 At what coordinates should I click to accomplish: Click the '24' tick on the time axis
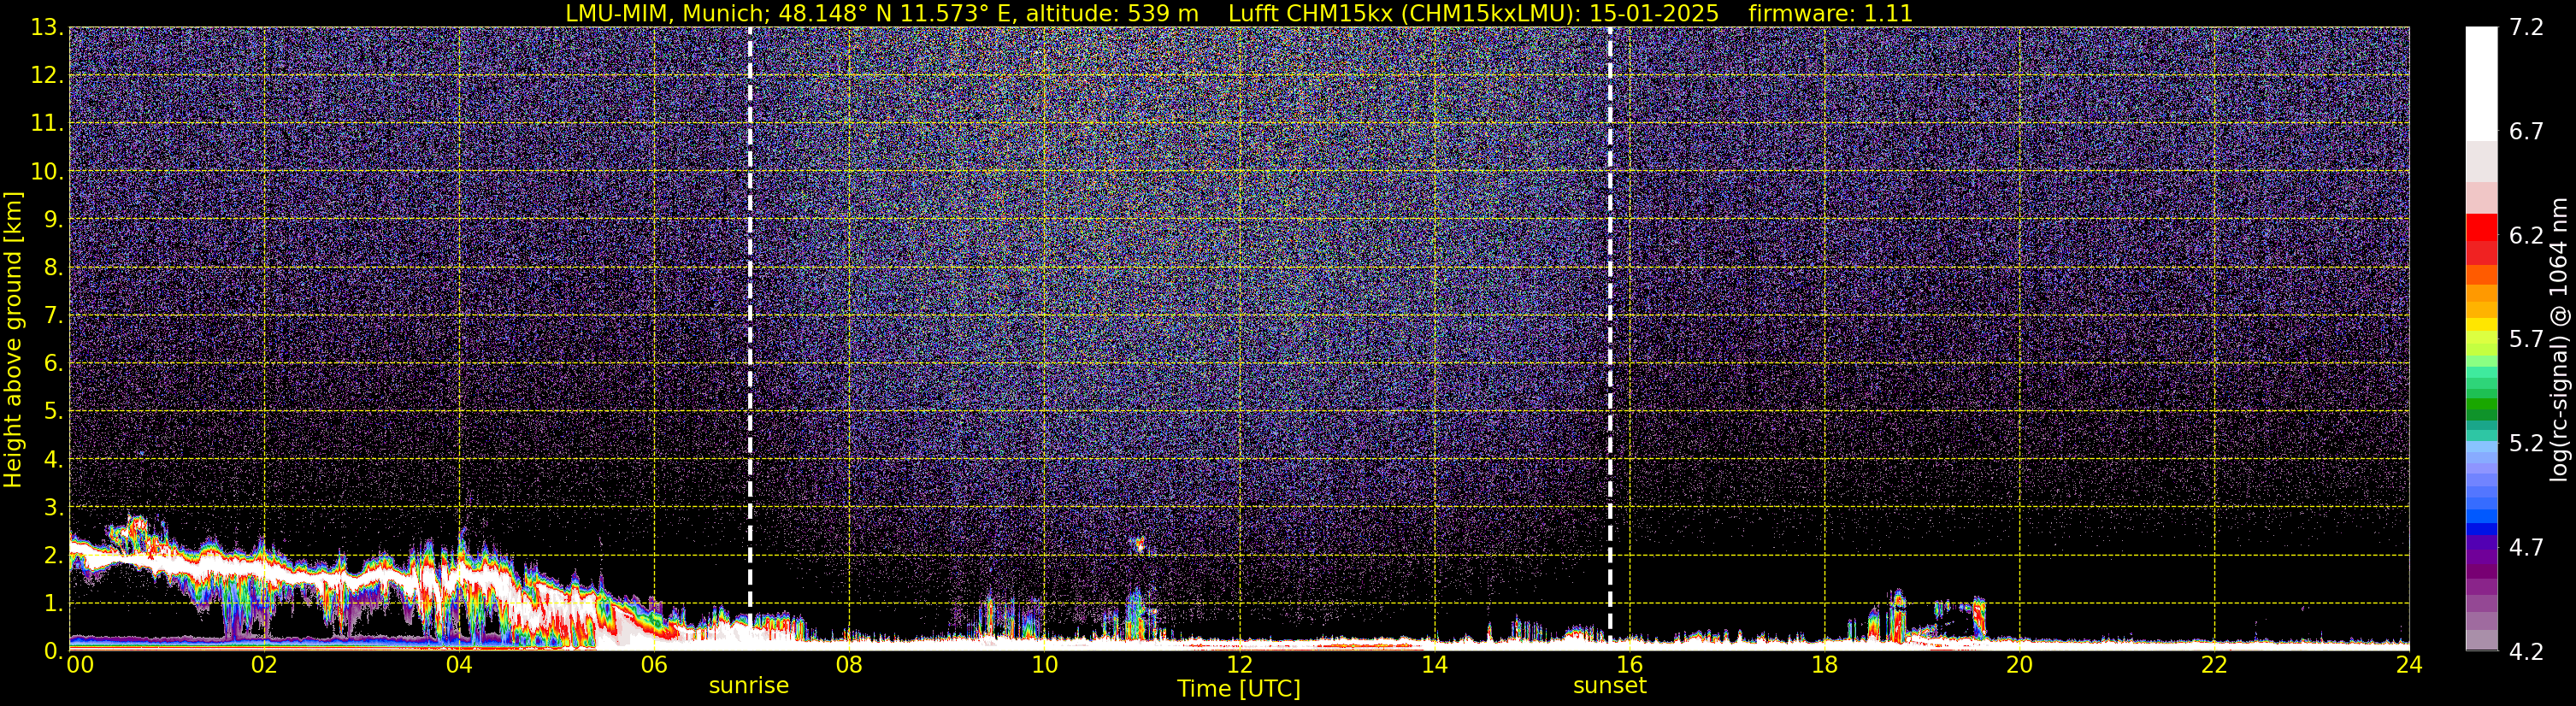(2408, 665)
